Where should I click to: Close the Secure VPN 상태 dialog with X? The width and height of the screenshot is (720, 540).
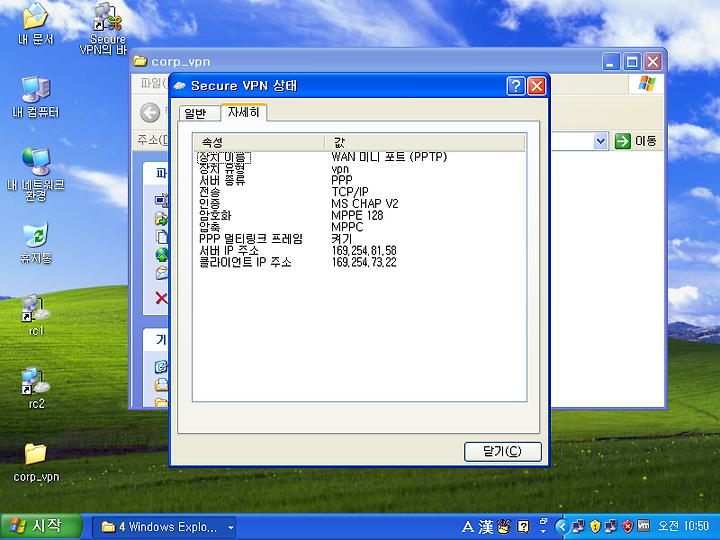pyautogui.click(x=536, y=86)
